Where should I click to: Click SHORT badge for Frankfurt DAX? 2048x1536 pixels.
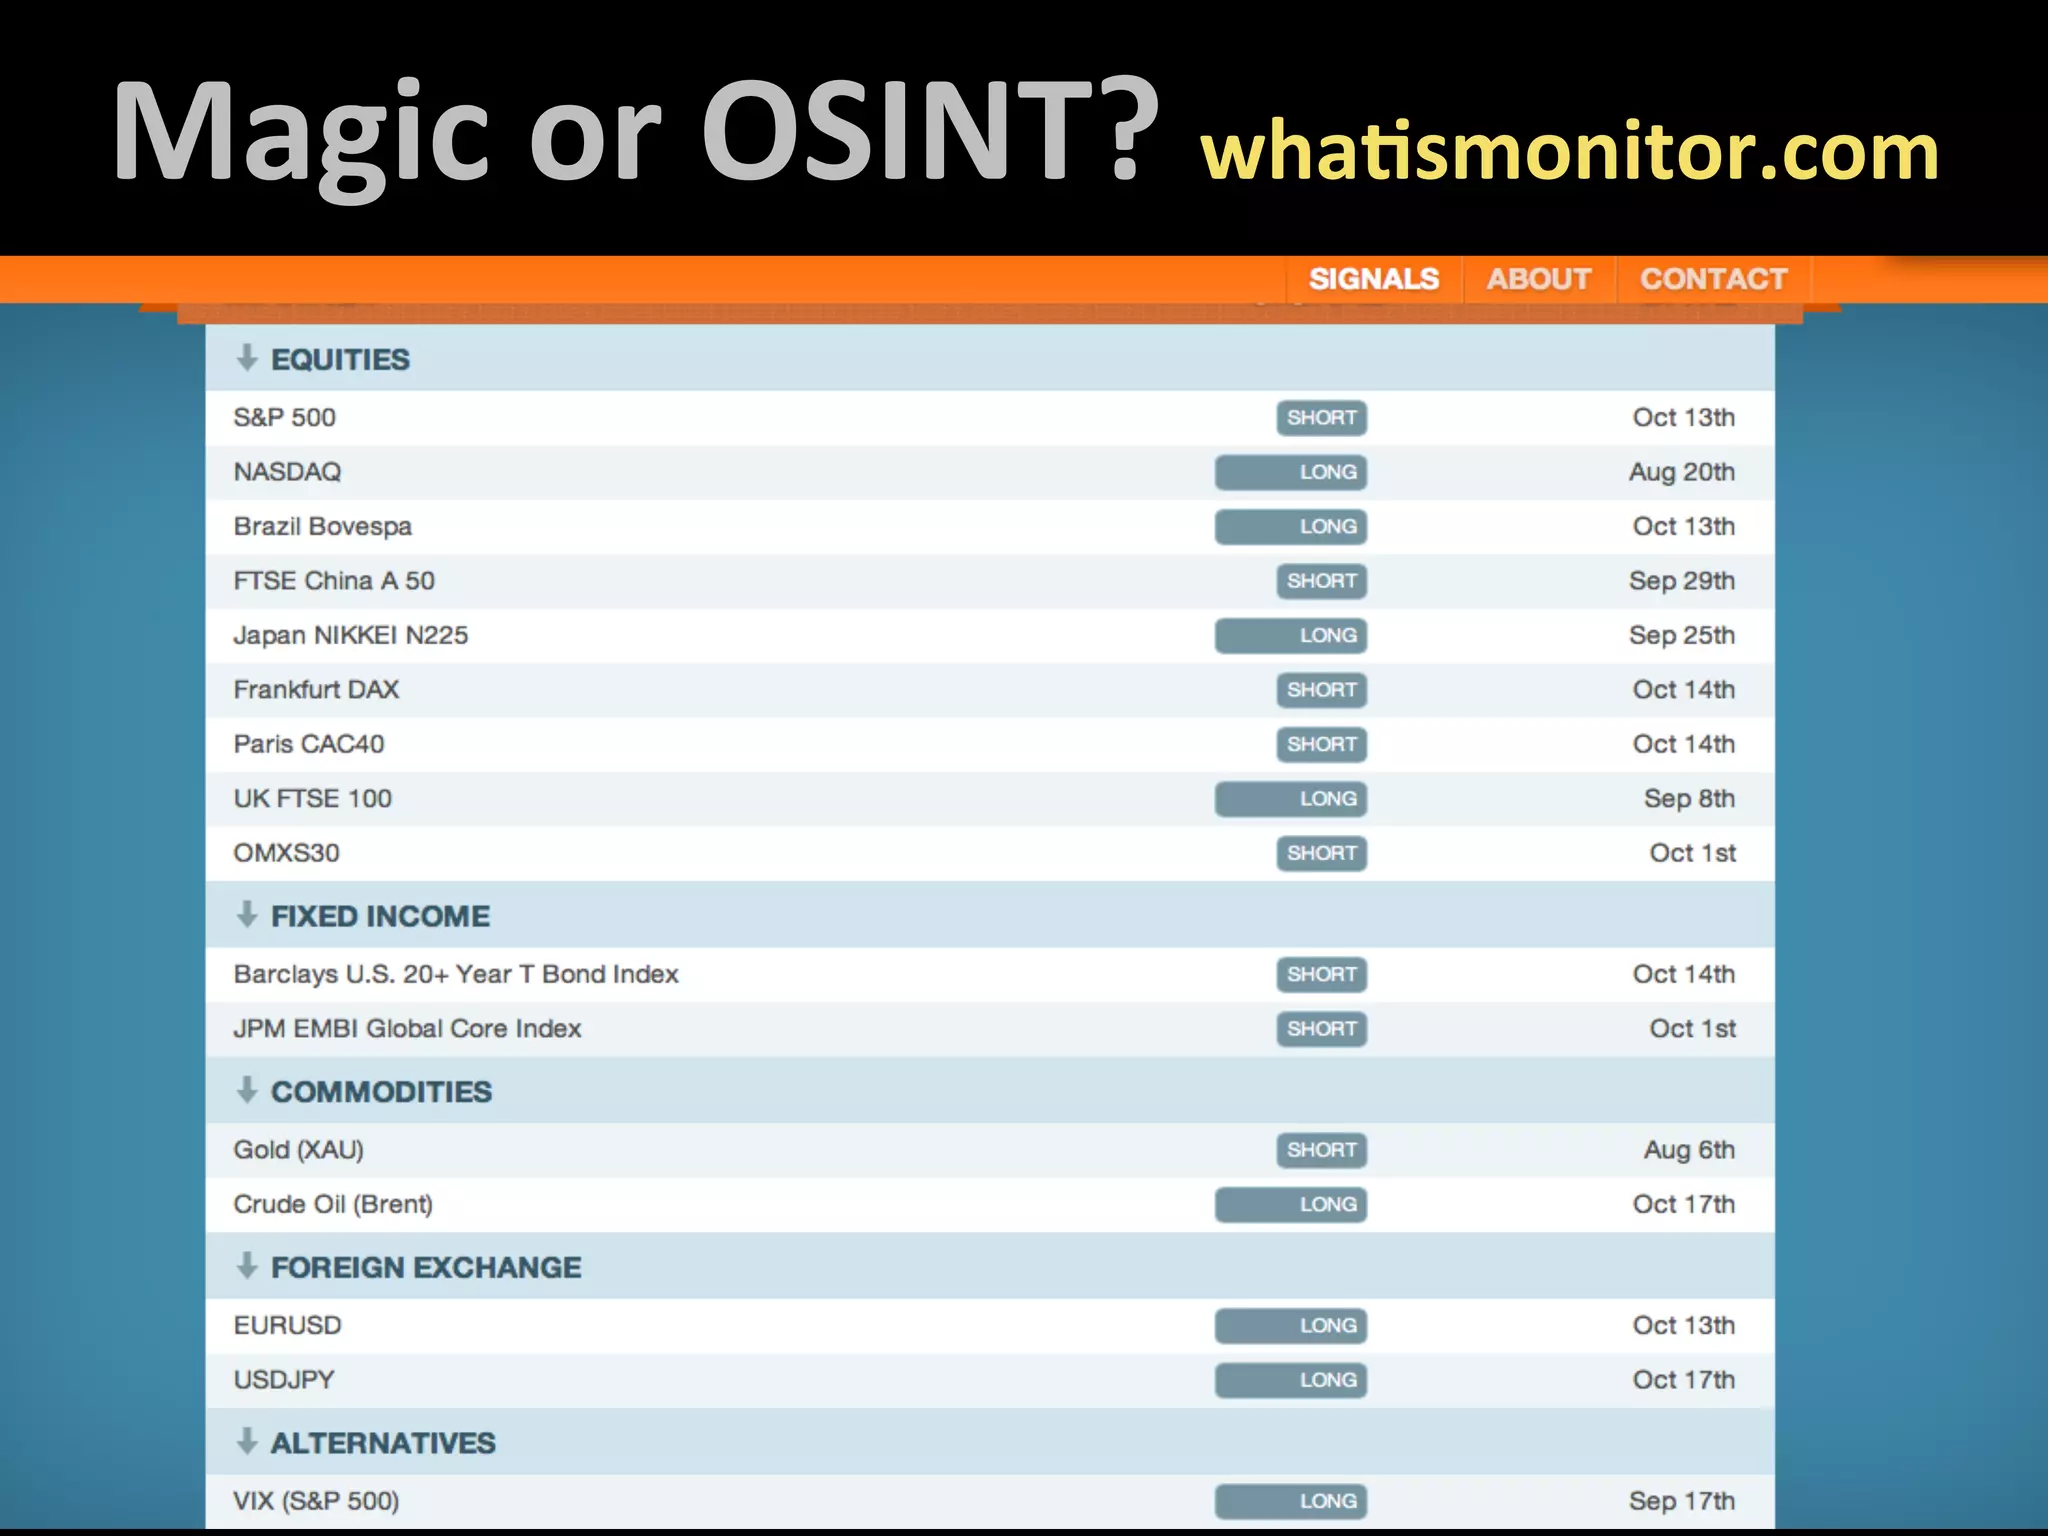[x=1322, y=690]
